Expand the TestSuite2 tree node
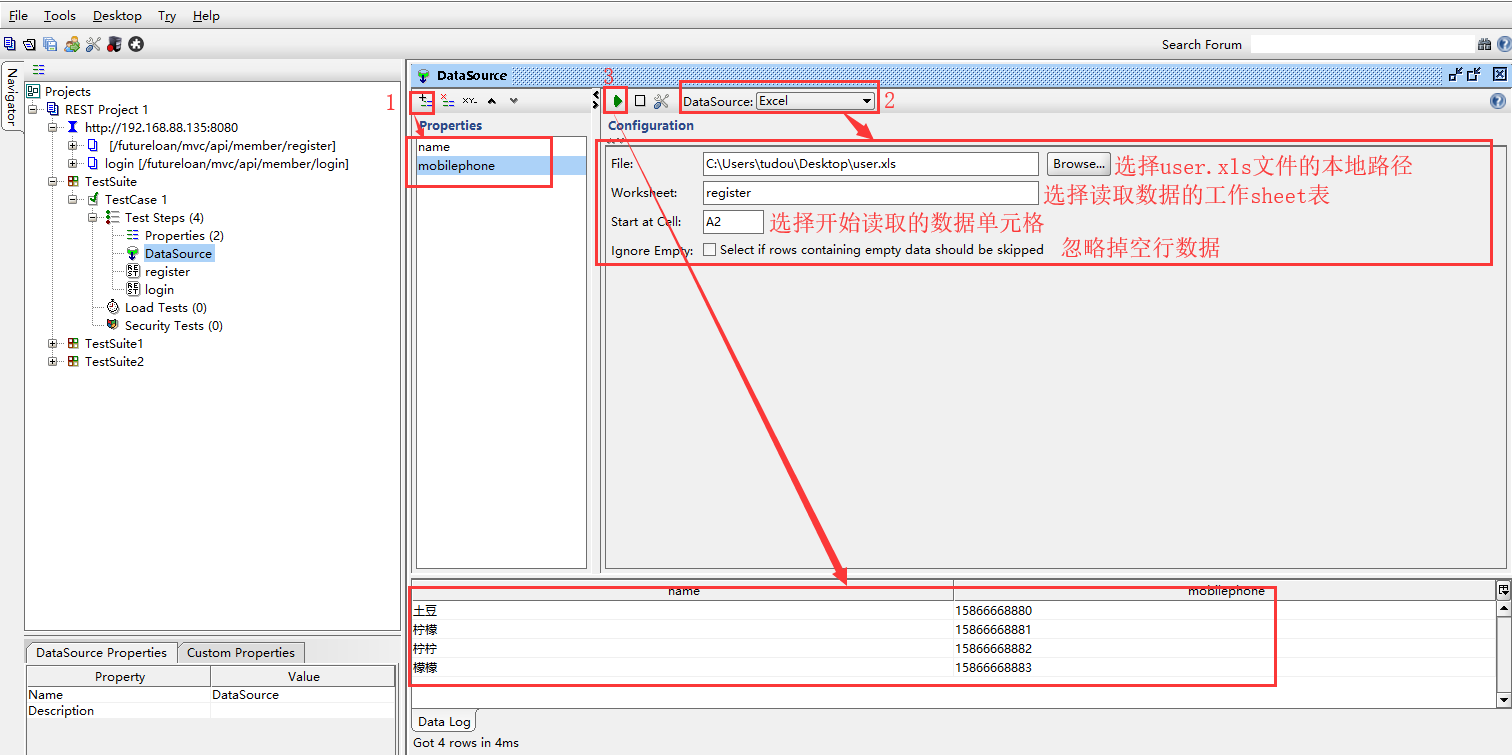1512x755 pixels. tap(53, 362)
